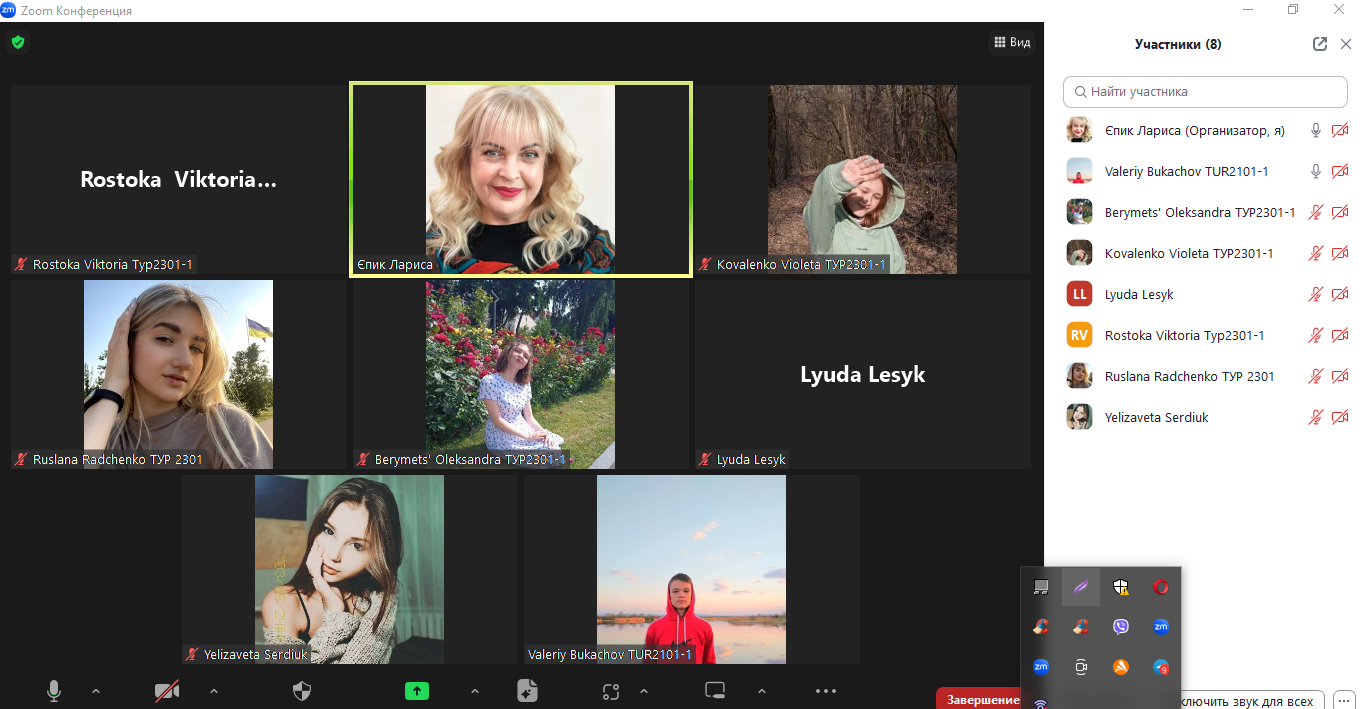The width and height of the screenshot is (1363, 709).
Task: Open the three-dot More menu in the meeting toolbar
Action: click(x=825, y=690)
